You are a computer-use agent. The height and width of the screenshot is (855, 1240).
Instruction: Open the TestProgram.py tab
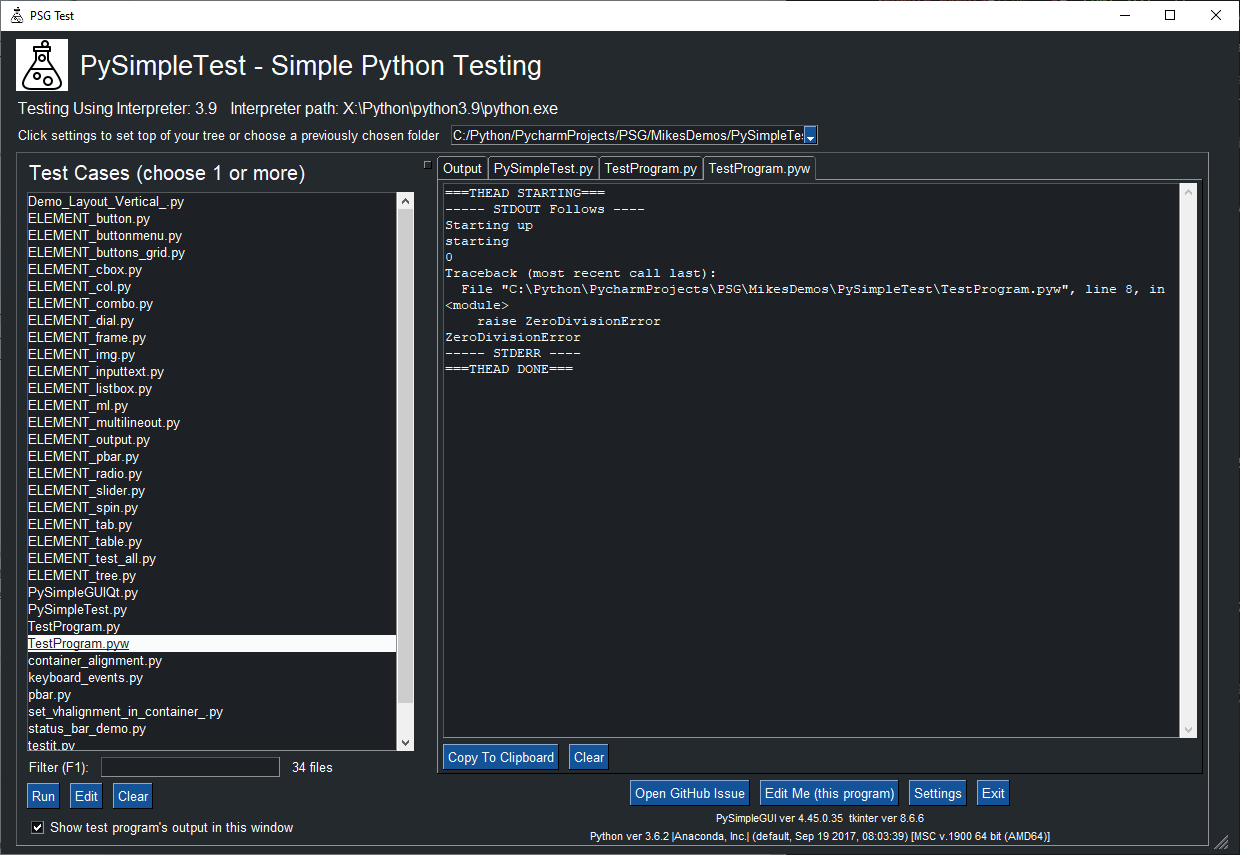650,168
